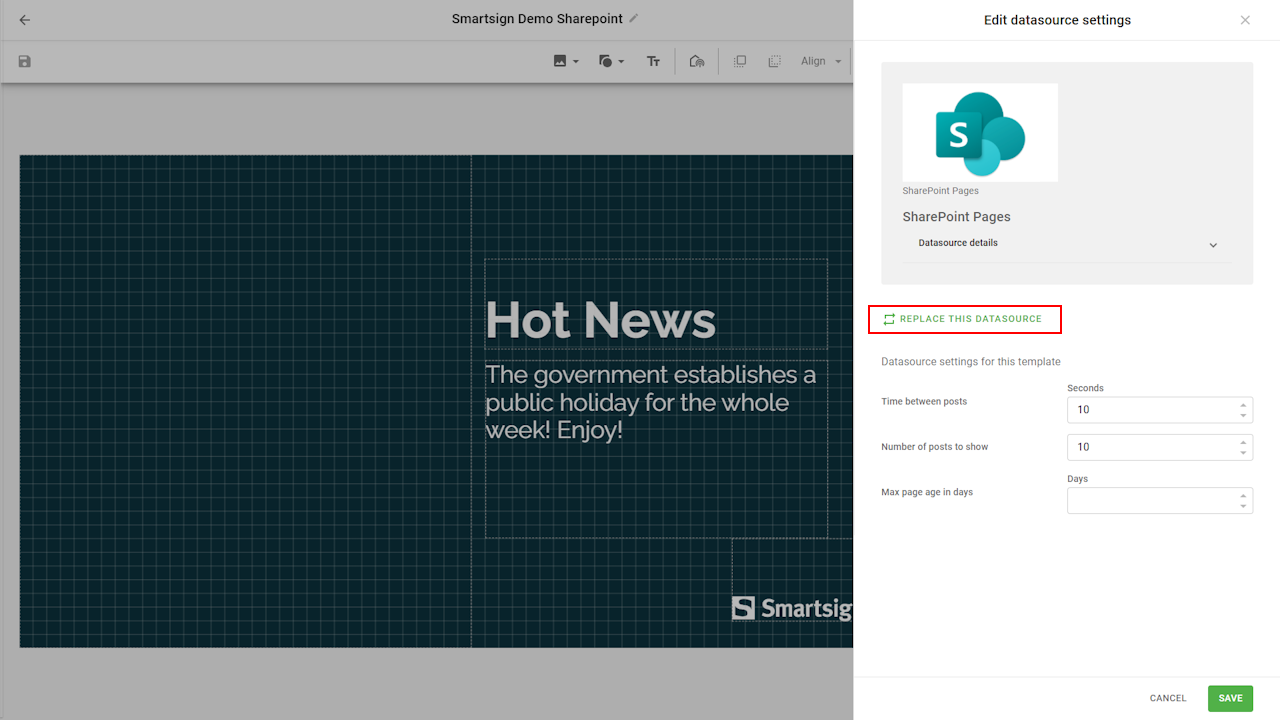This screenshot has width=1280, height=720.
Task: Select the text tool icon
Action: pyautogui.click(x=653, y=61)
